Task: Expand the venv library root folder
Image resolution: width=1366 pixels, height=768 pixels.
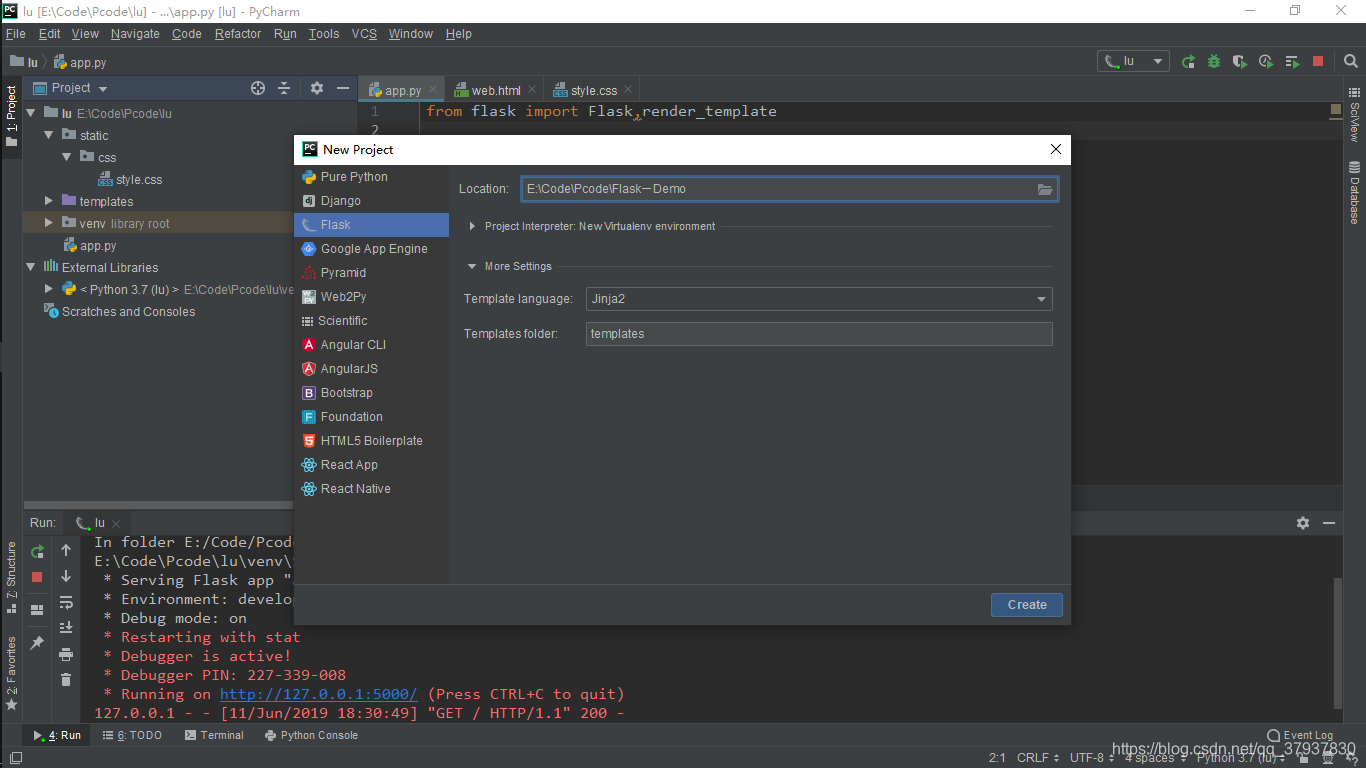Action: 48,223
